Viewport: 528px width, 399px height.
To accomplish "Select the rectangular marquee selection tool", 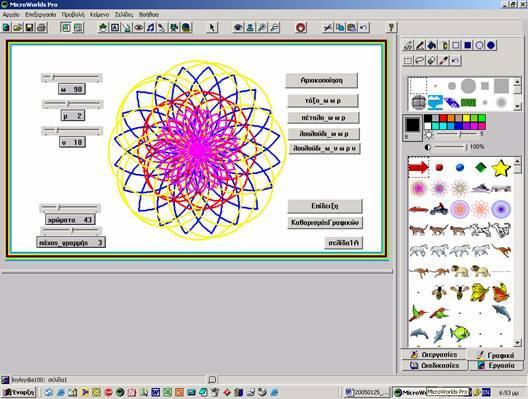I will pyautogui.click(x=408, y=61).
